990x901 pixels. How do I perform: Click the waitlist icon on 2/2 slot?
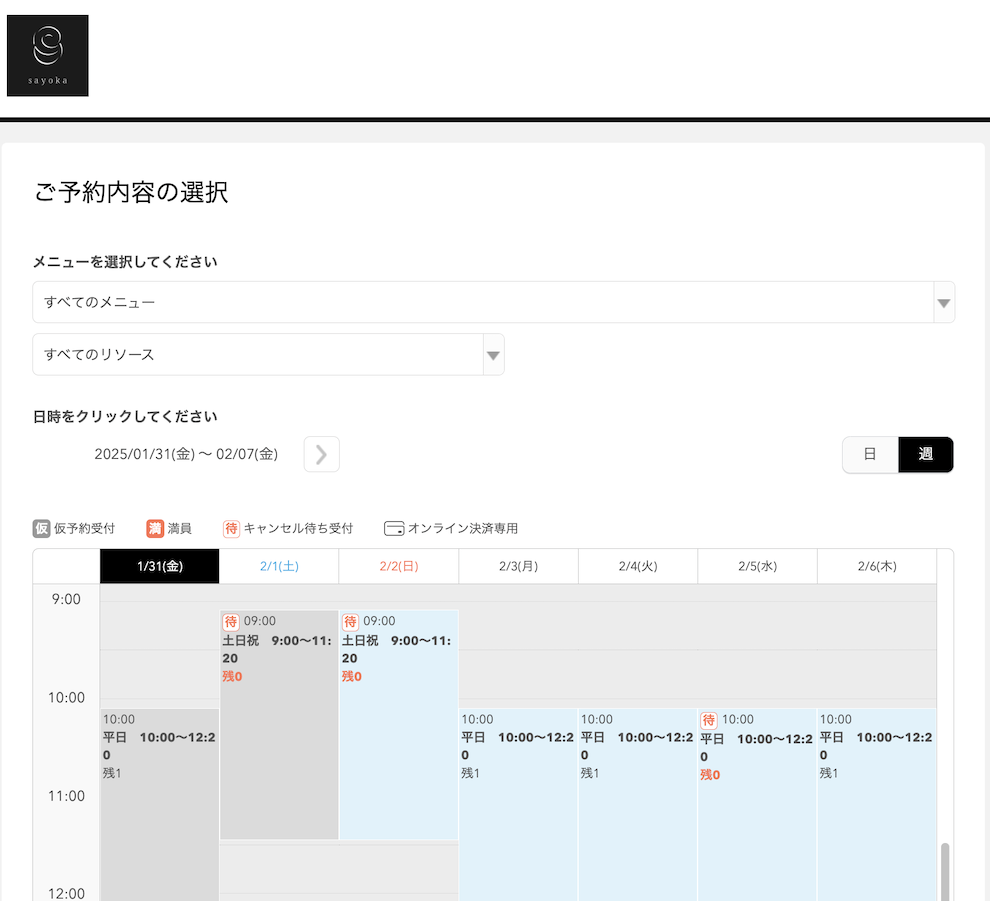pos(350,621)
